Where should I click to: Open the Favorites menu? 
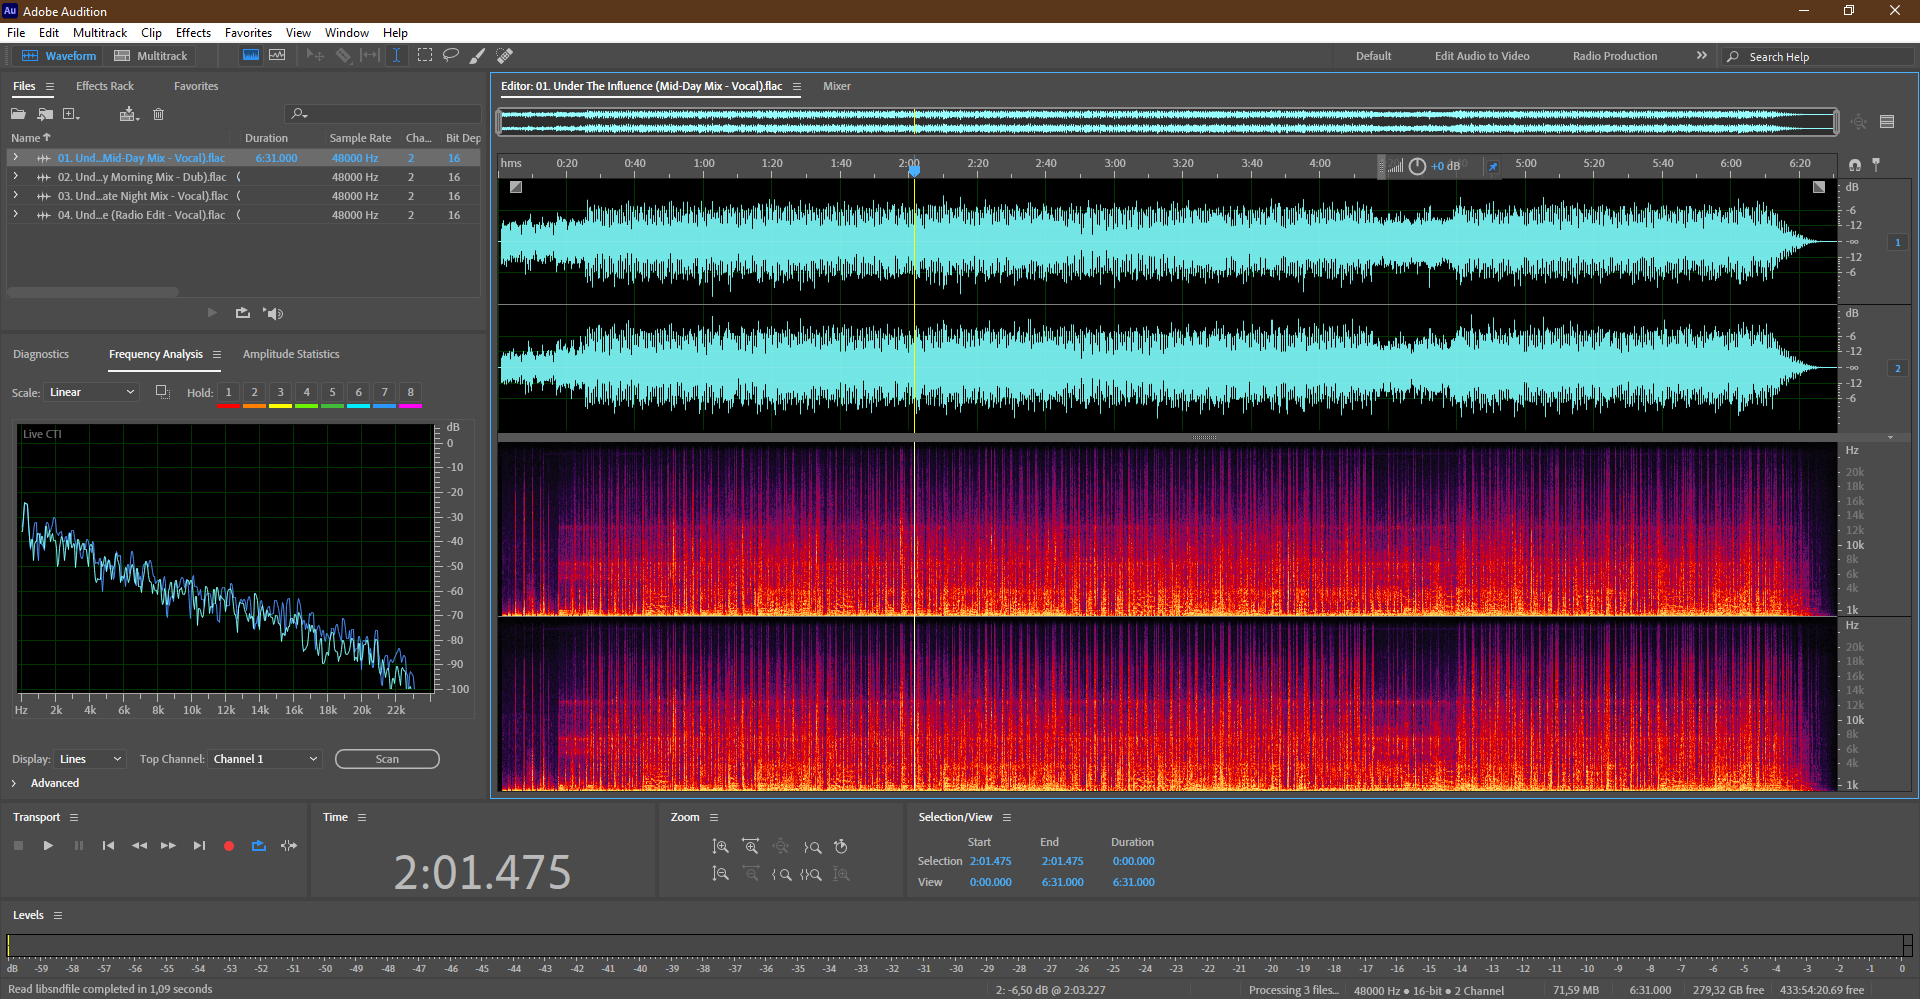248,32
